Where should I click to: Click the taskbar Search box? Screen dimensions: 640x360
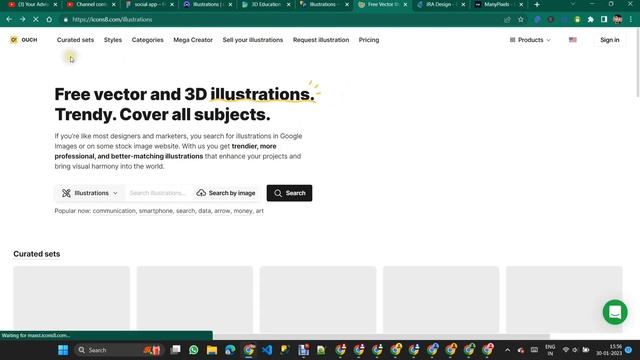118,350
